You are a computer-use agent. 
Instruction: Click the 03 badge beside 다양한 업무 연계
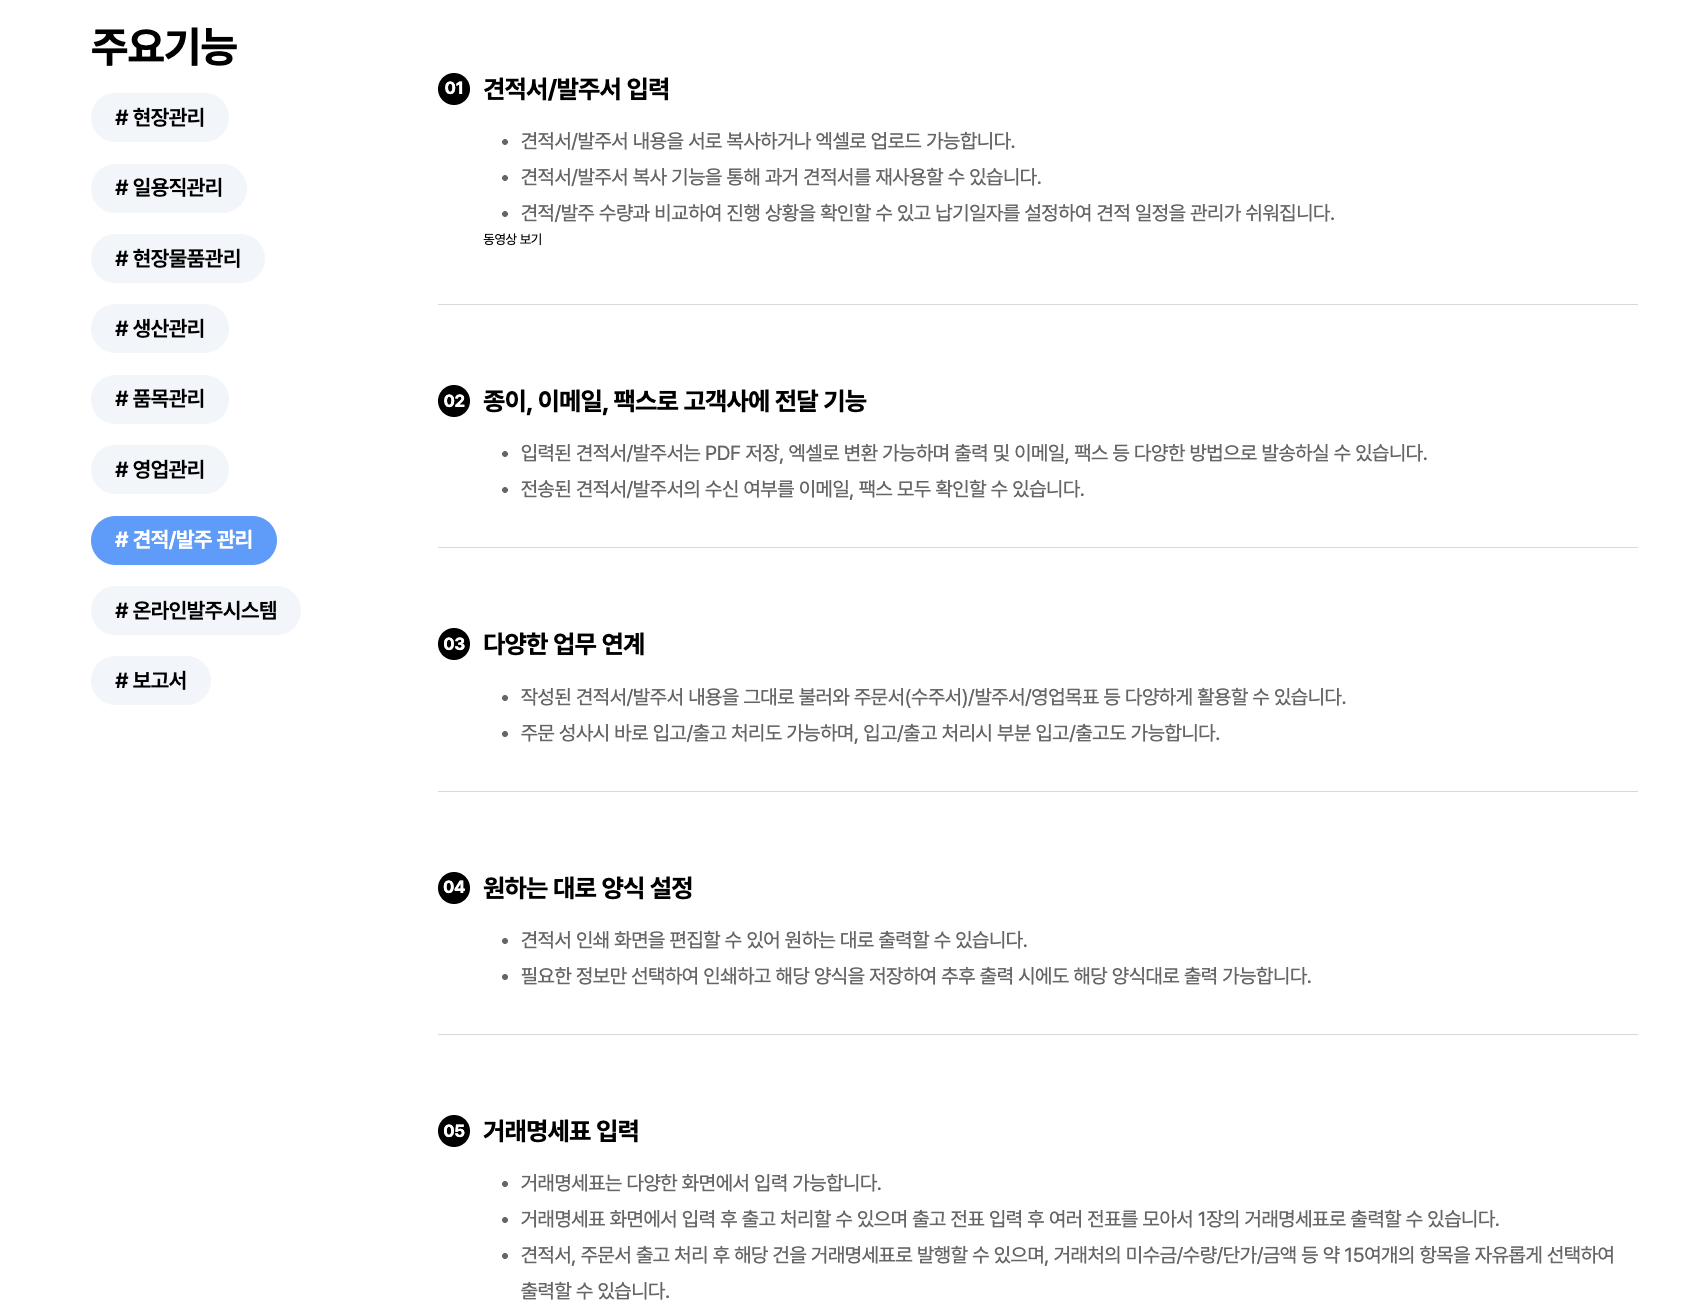455,645
